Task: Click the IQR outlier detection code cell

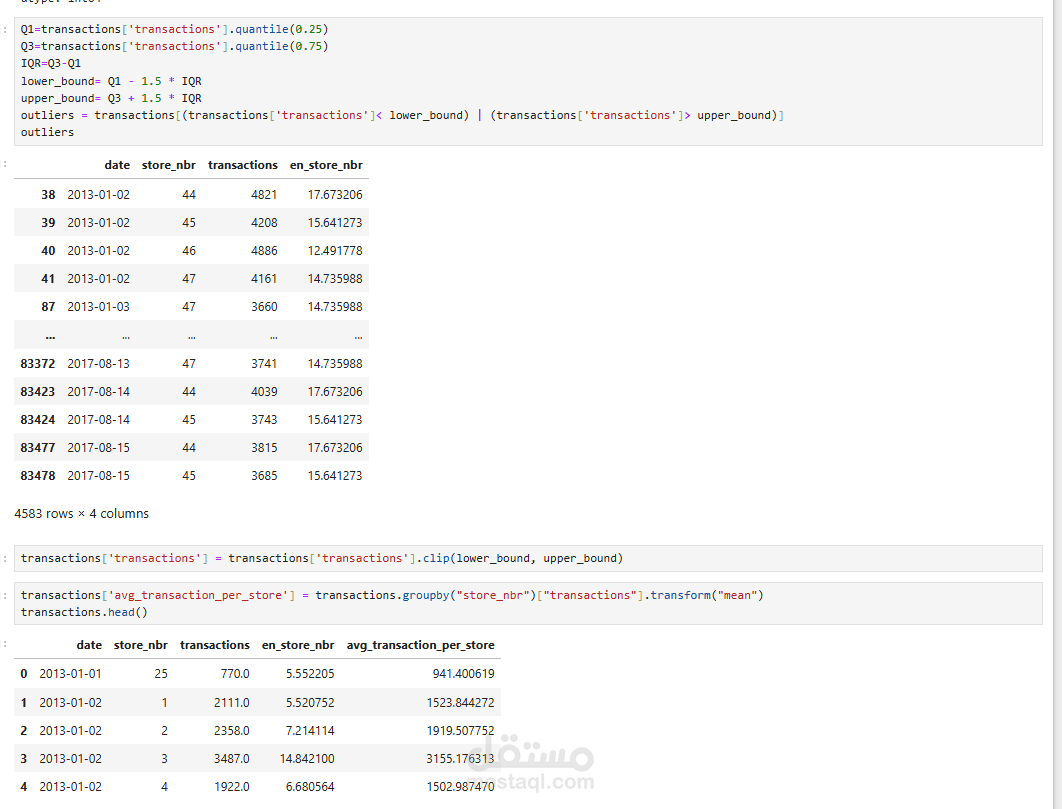Action: pos(528,81)
